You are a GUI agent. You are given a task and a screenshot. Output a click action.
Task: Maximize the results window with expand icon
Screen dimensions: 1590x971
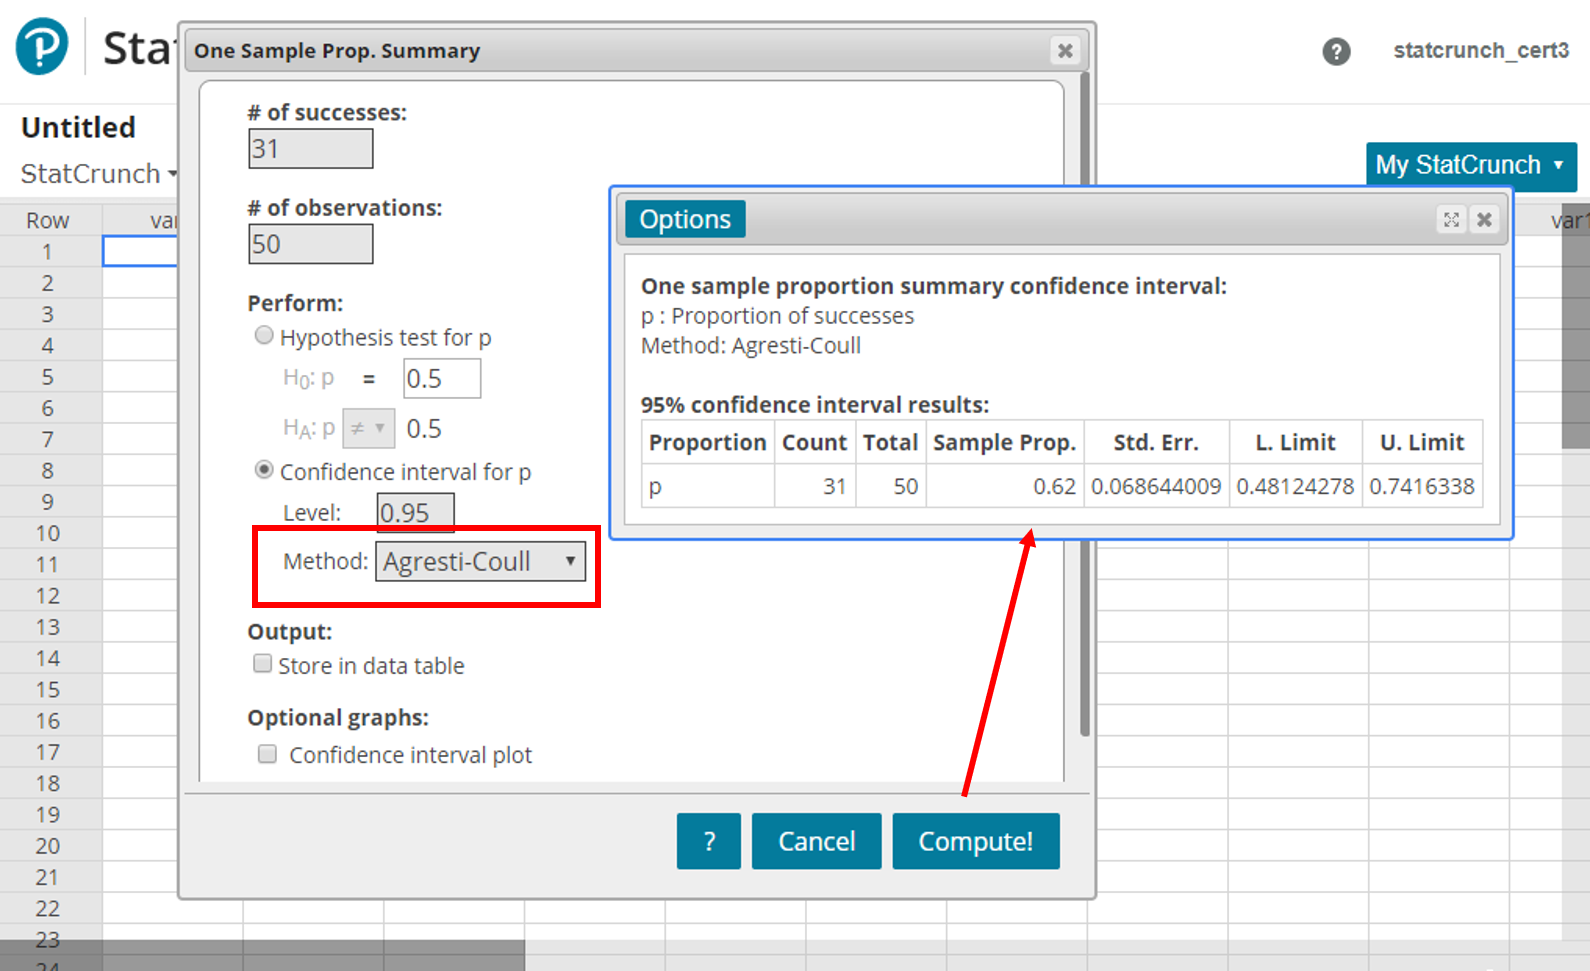point(1451,219)
